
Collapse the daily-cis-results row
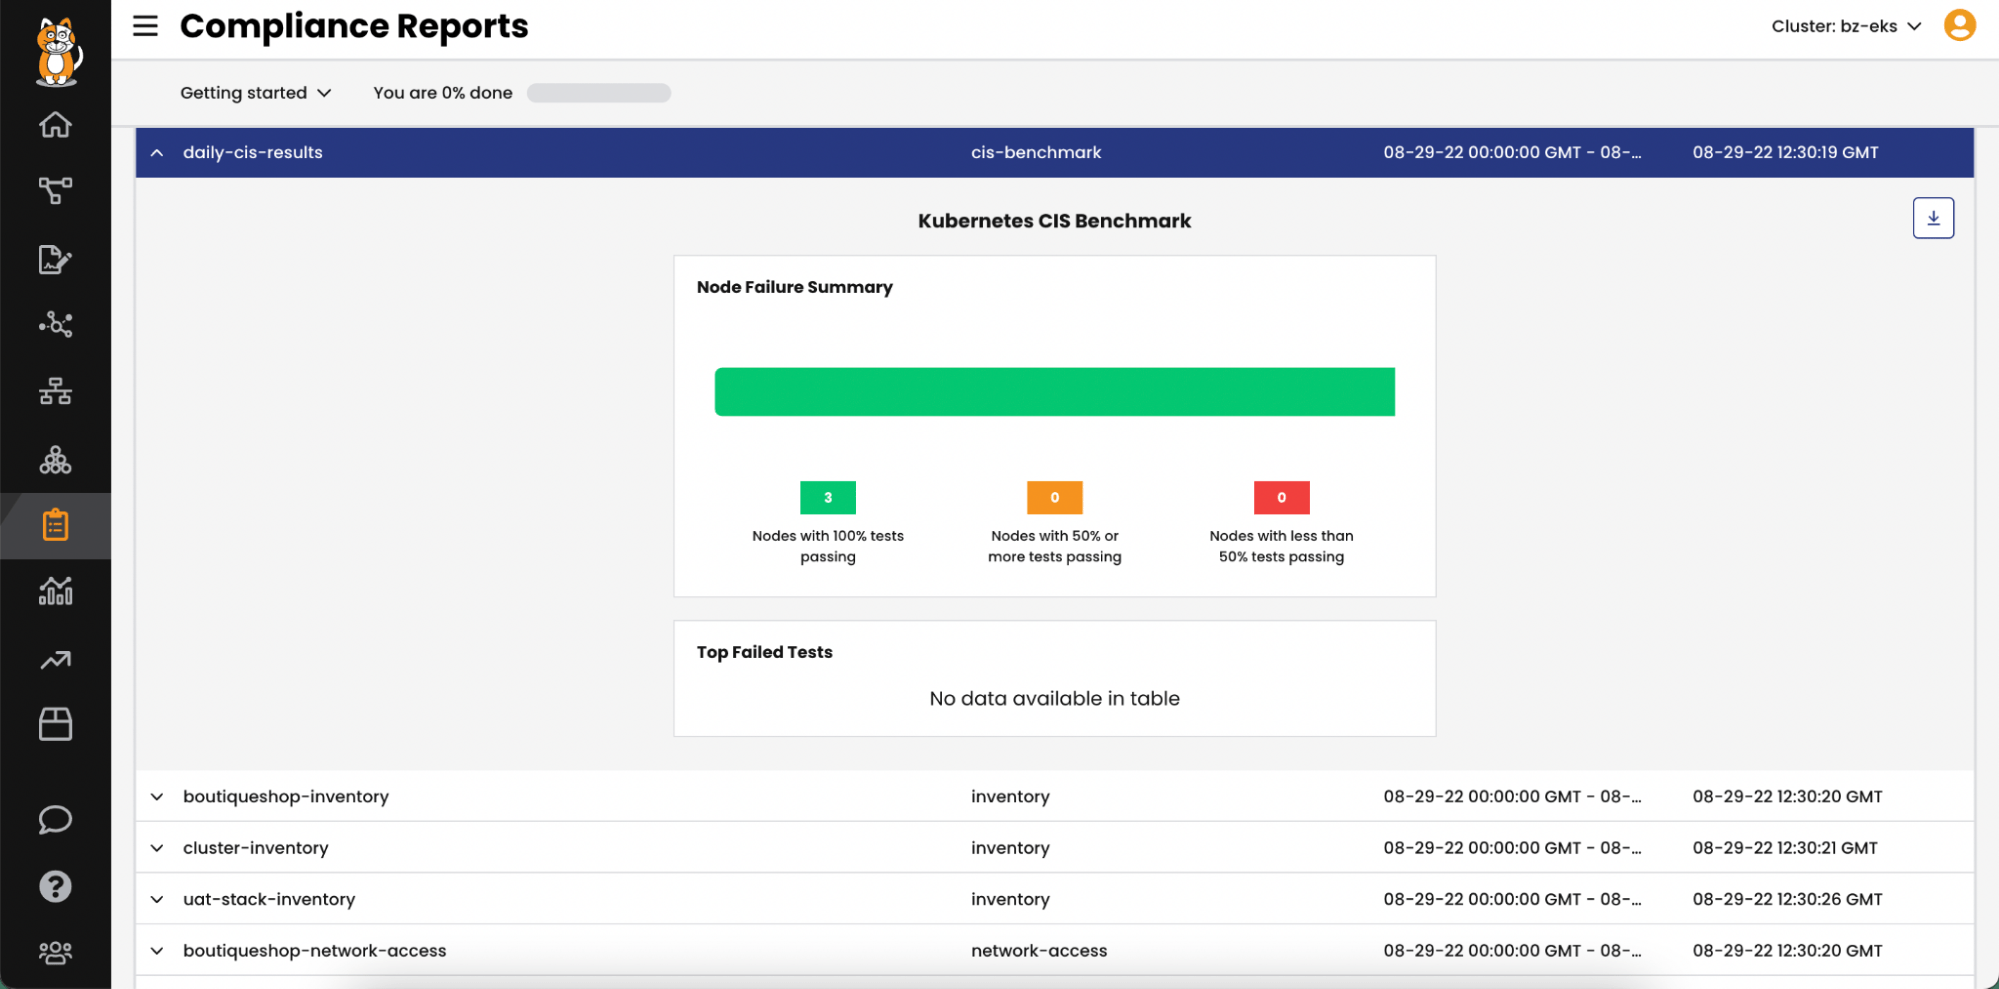(x=157, y=153)
